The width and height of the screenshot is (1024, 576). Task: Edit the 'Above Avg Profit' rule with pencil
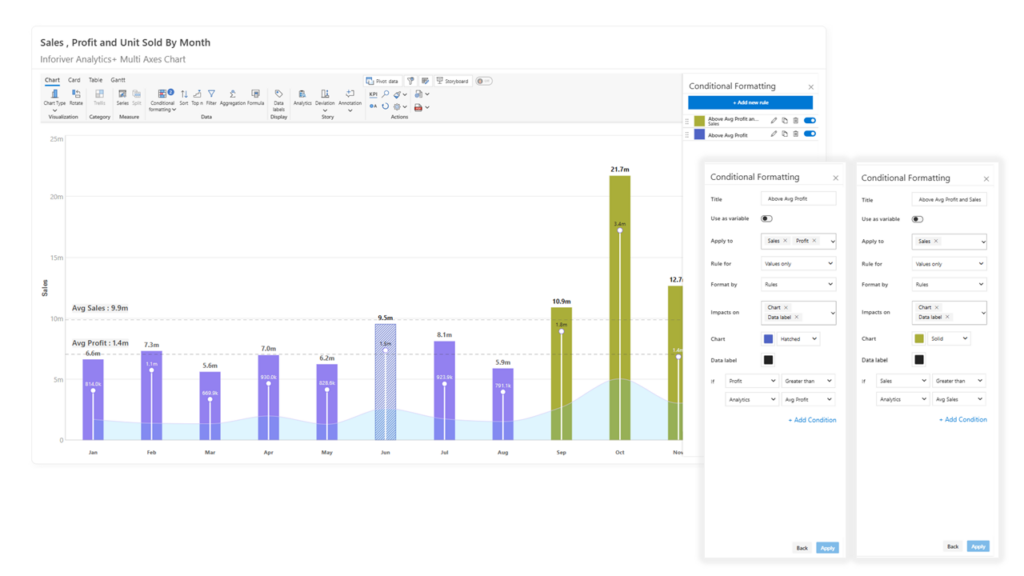(x=774, y=134)
